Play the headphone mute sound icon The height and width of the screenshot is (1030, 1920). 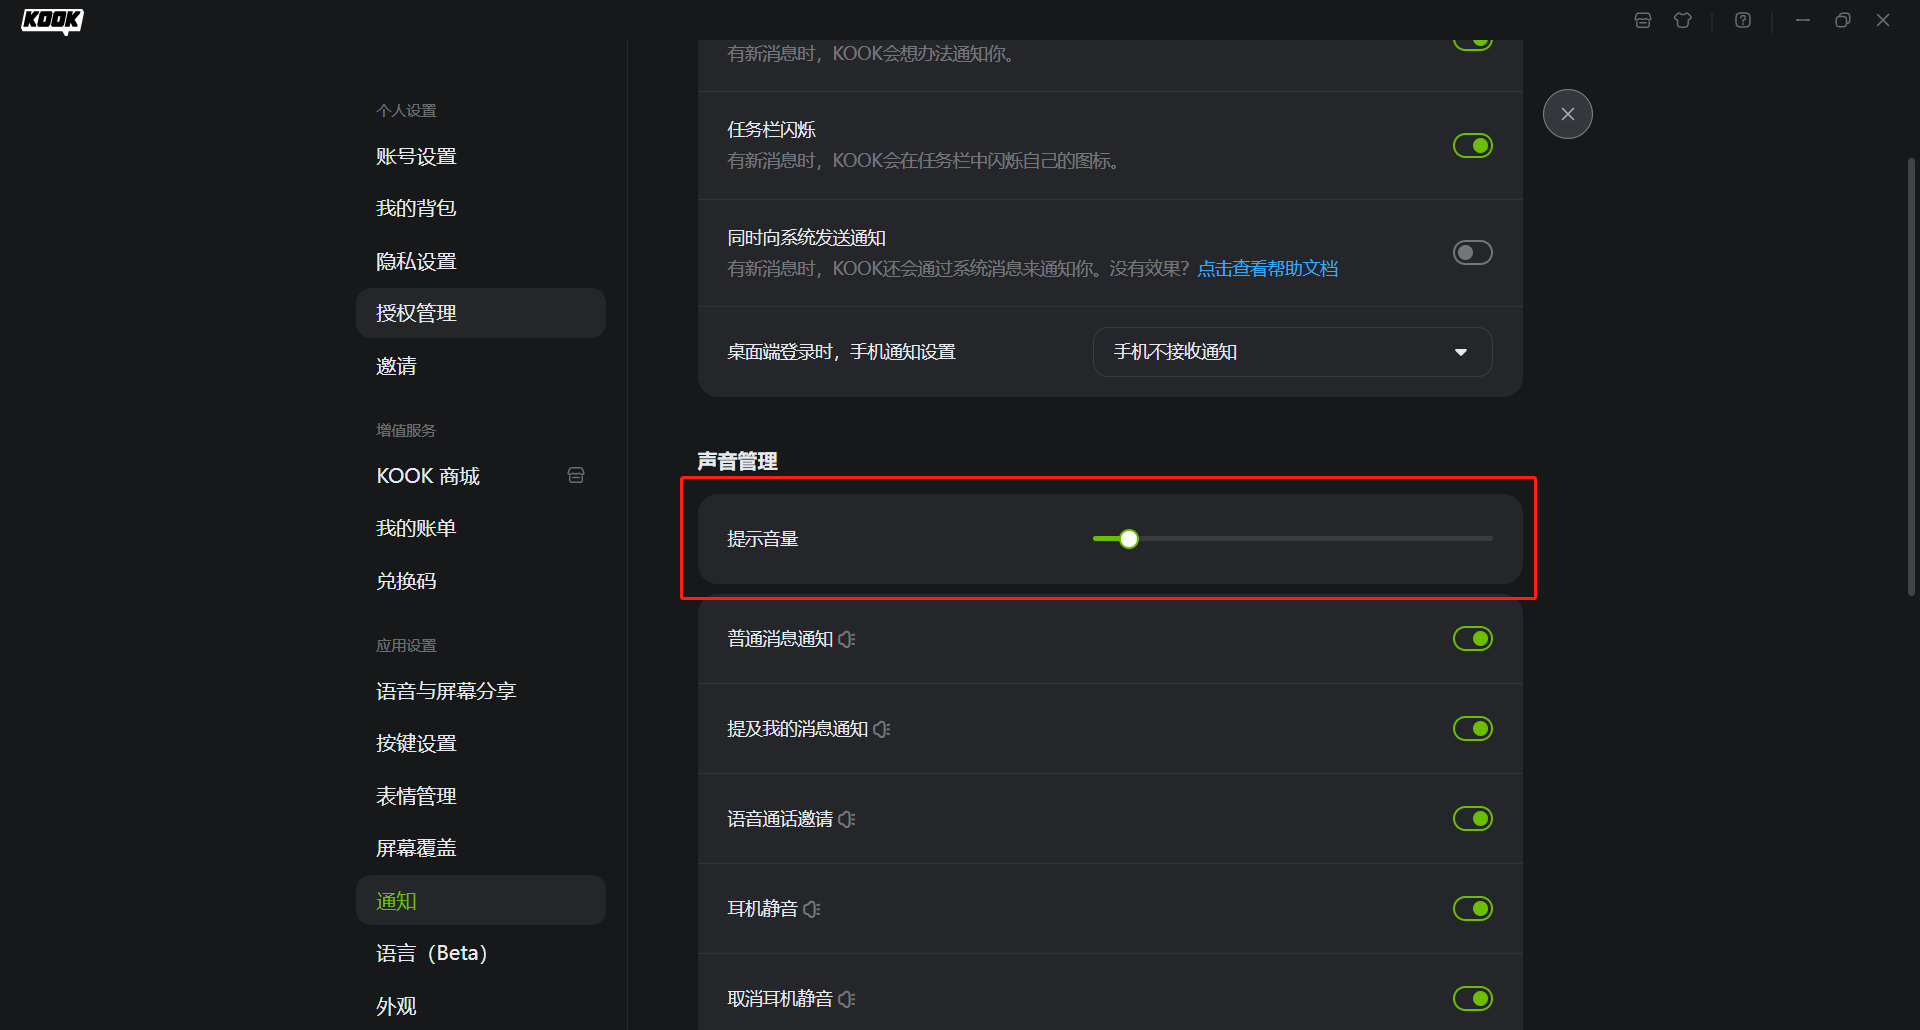point(811,909)
